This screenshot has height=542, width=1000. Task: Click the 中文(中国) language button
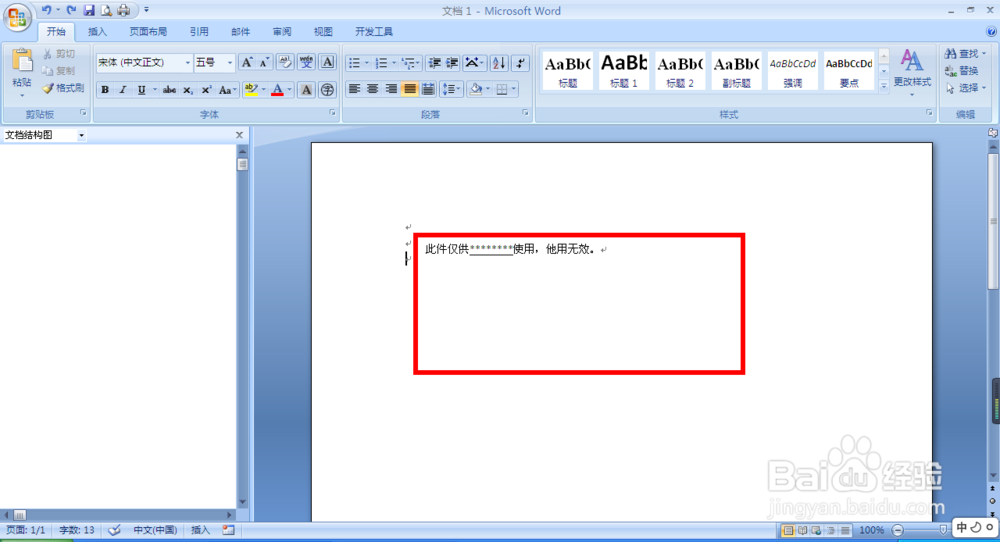(x=155, y=530)
